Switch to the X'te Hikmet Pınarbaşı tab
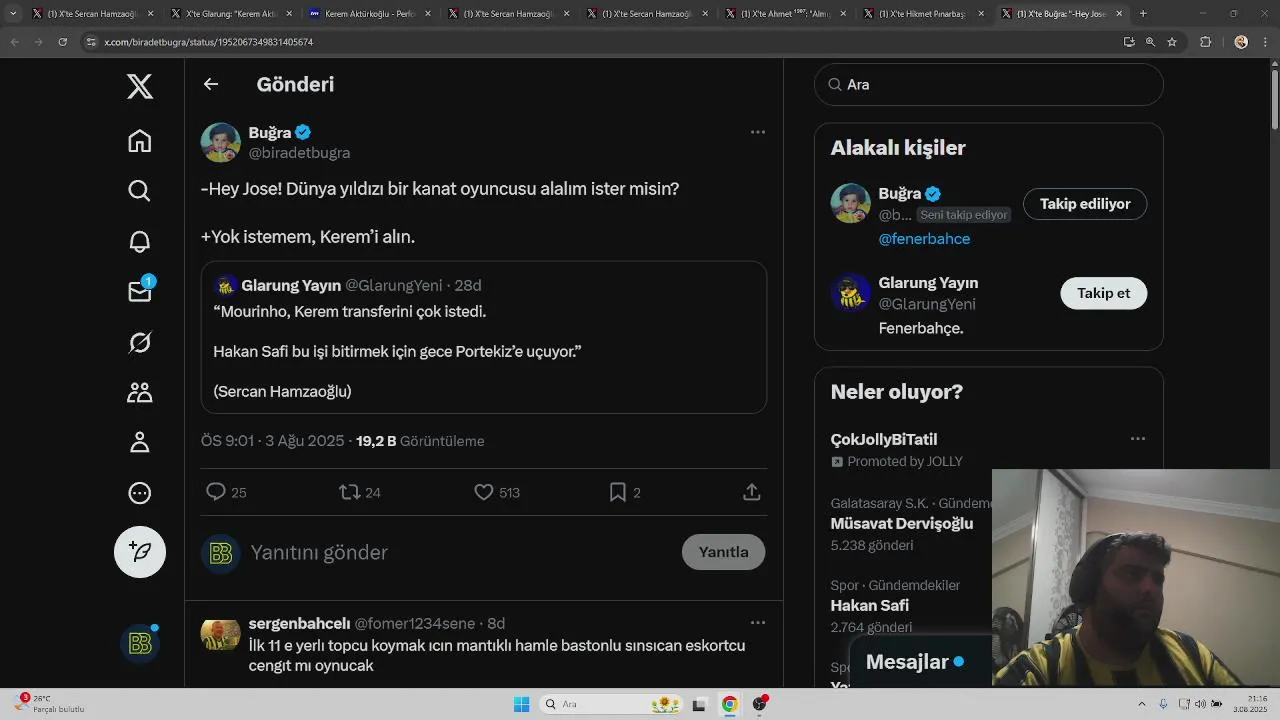Viewport: 1280px width, 720px height. pyautogui.click(x=923, y=14)
